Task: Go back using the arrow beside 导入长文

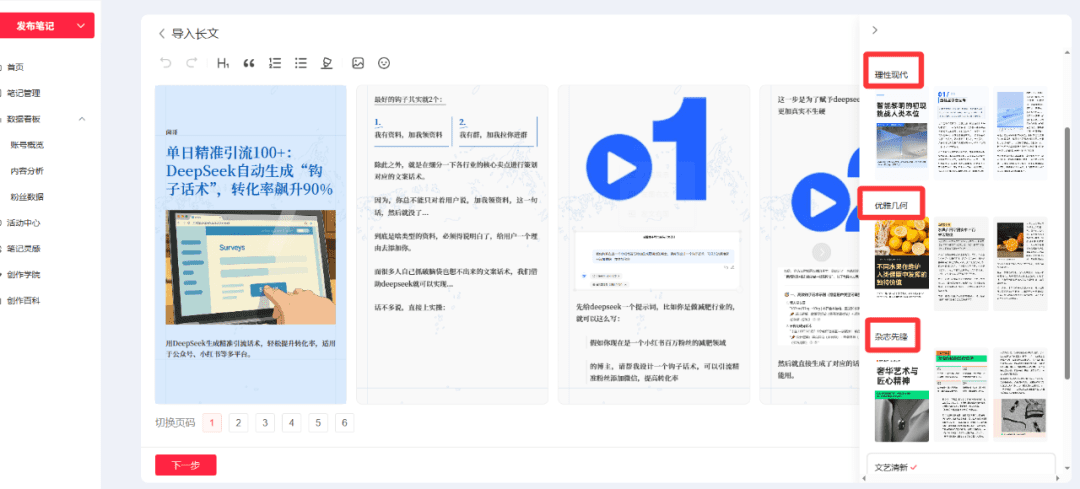Action: 162,33
